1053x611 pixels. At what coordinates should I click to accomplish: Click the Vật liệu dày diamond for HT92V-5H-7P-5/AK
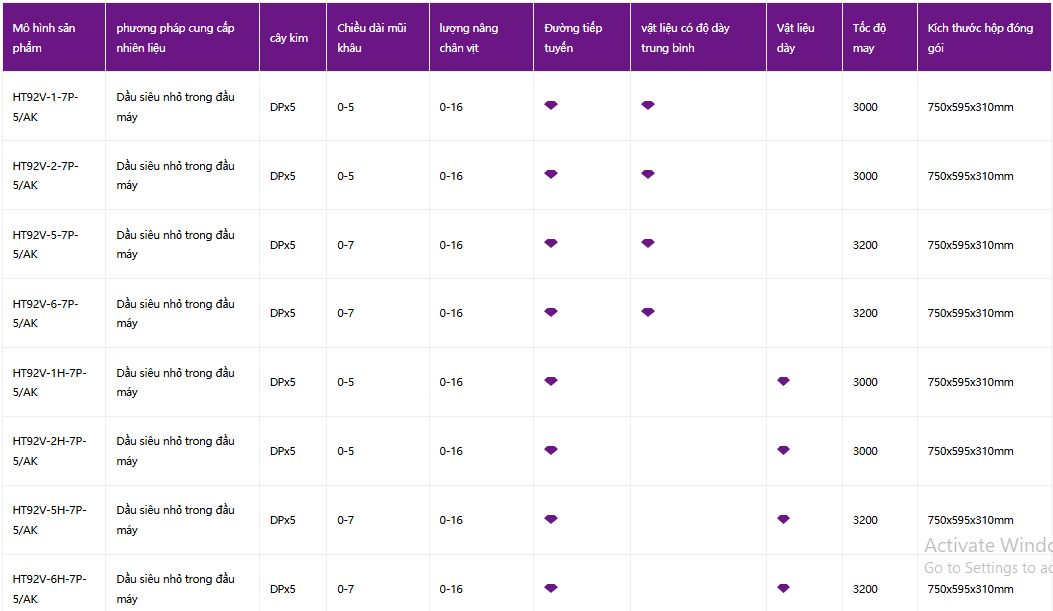[783, 519]
